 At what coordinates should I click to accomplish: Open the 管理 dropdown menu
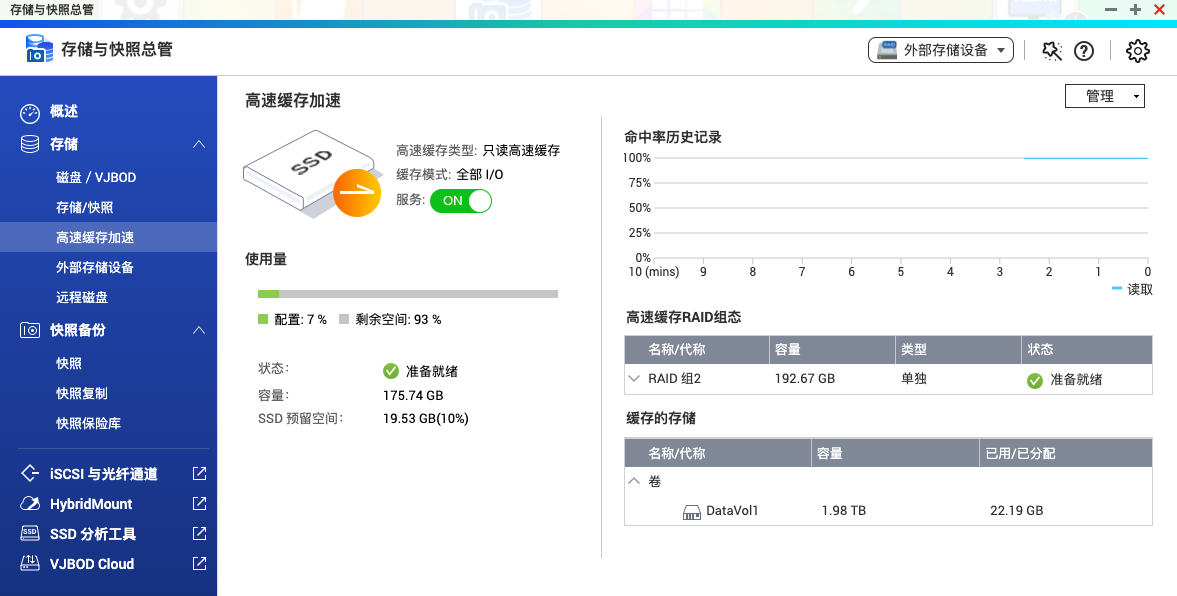[1105, 95]
